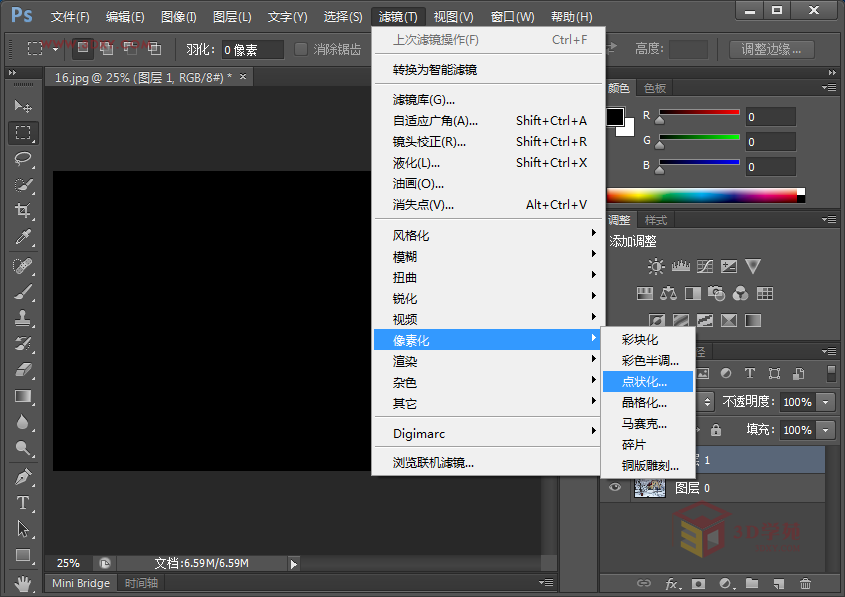Open the 滤镜库(G)... menu entry

coord(424,100)
